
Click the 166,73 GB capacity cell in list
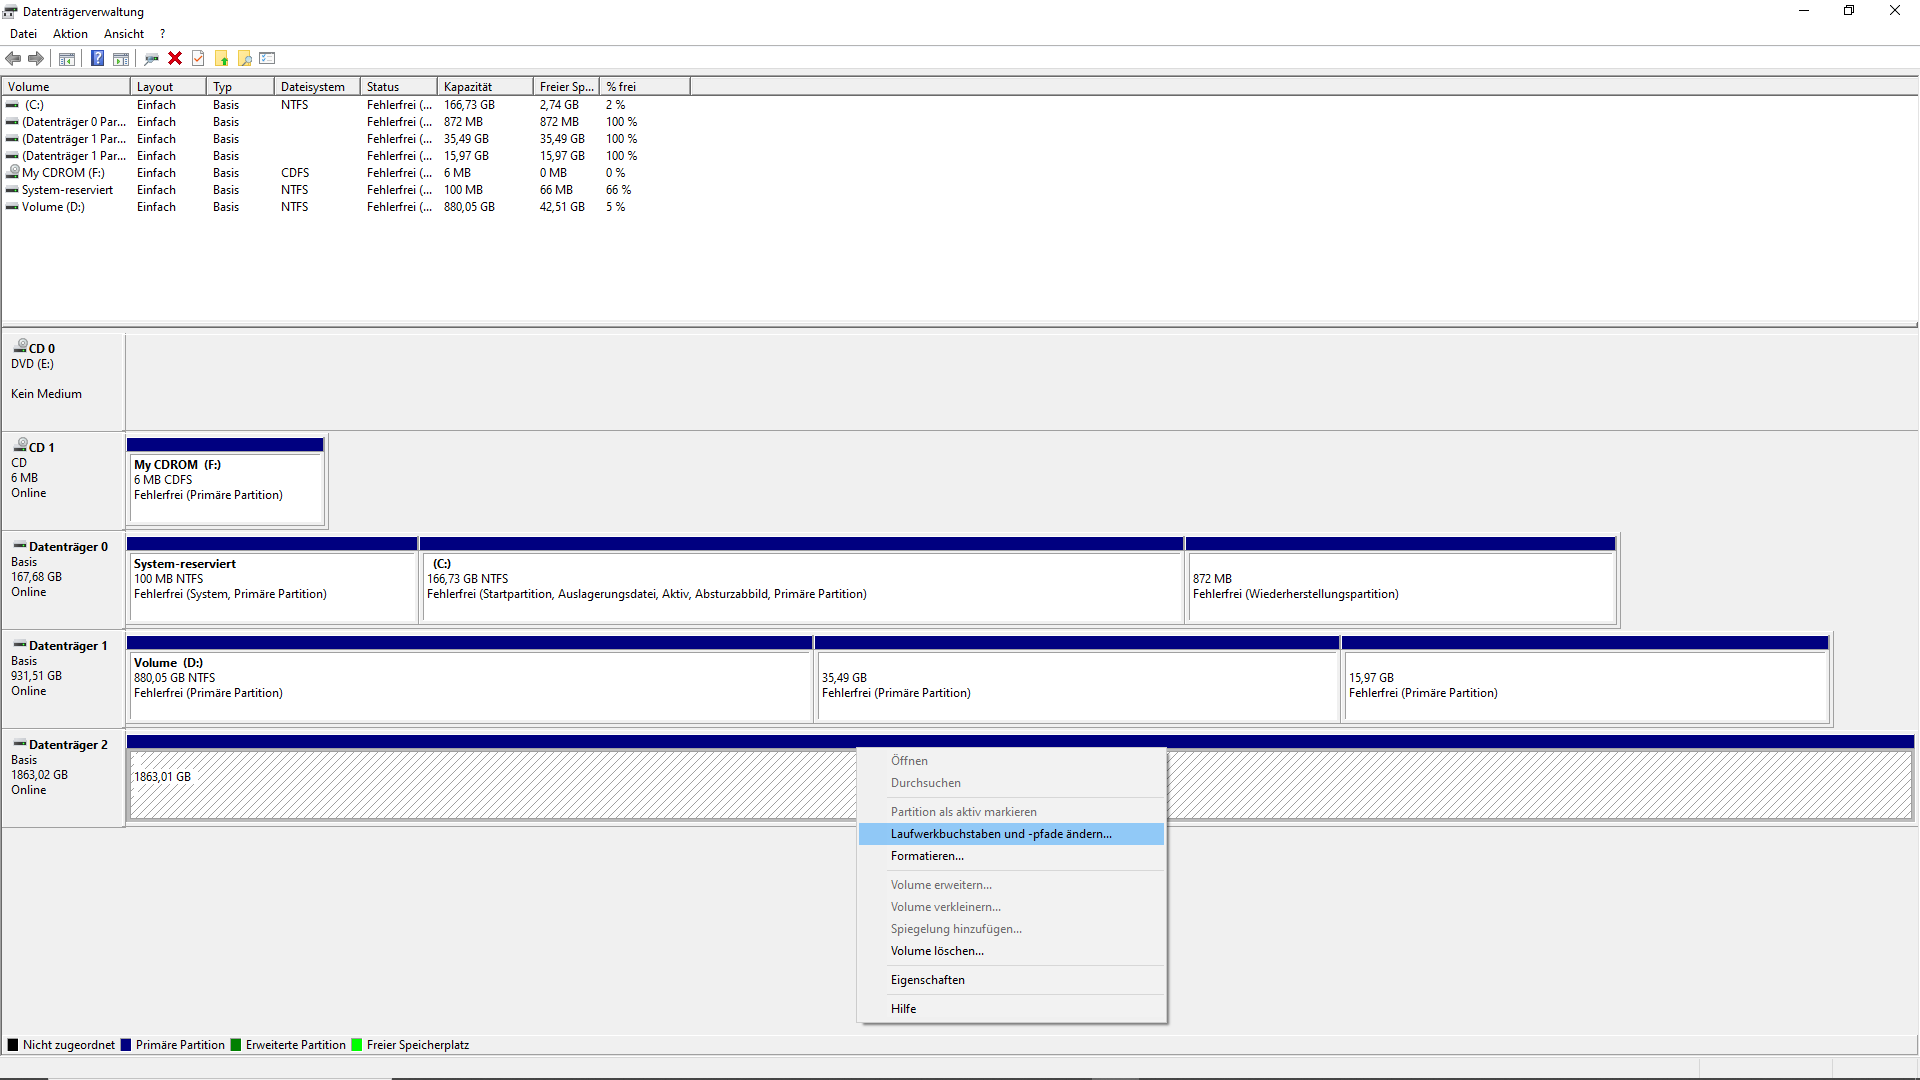tap(469, 105)
